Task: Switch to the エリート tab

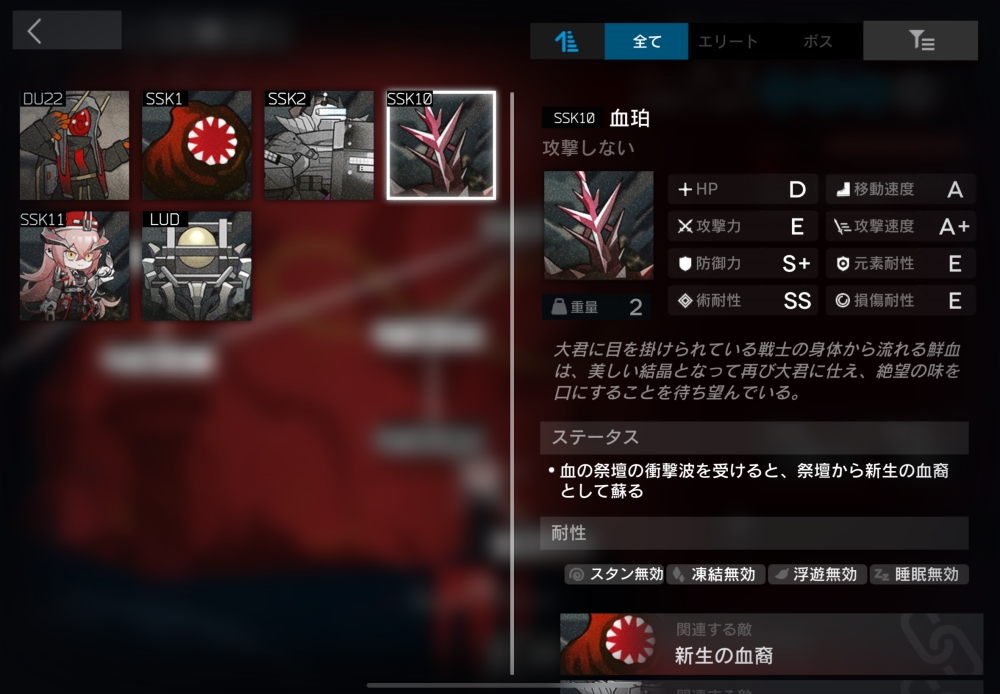Action: (x=728, y=41)
